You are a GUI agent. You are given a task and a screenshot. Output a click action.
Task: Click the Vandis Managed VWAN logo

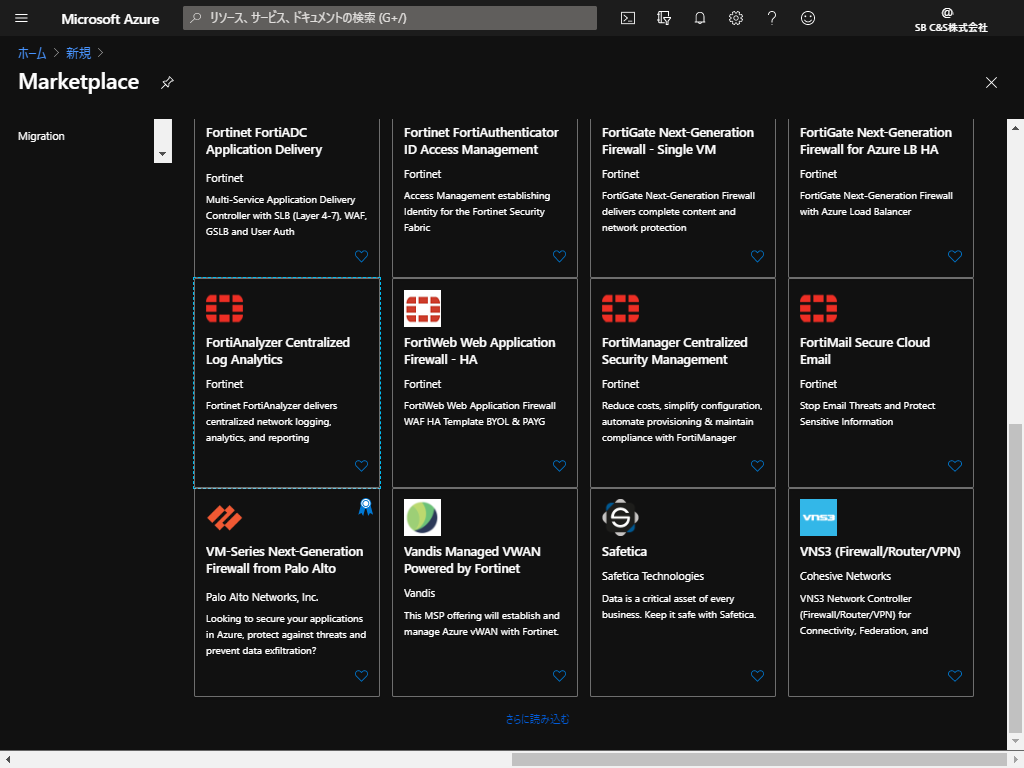(x=423, y=518)
